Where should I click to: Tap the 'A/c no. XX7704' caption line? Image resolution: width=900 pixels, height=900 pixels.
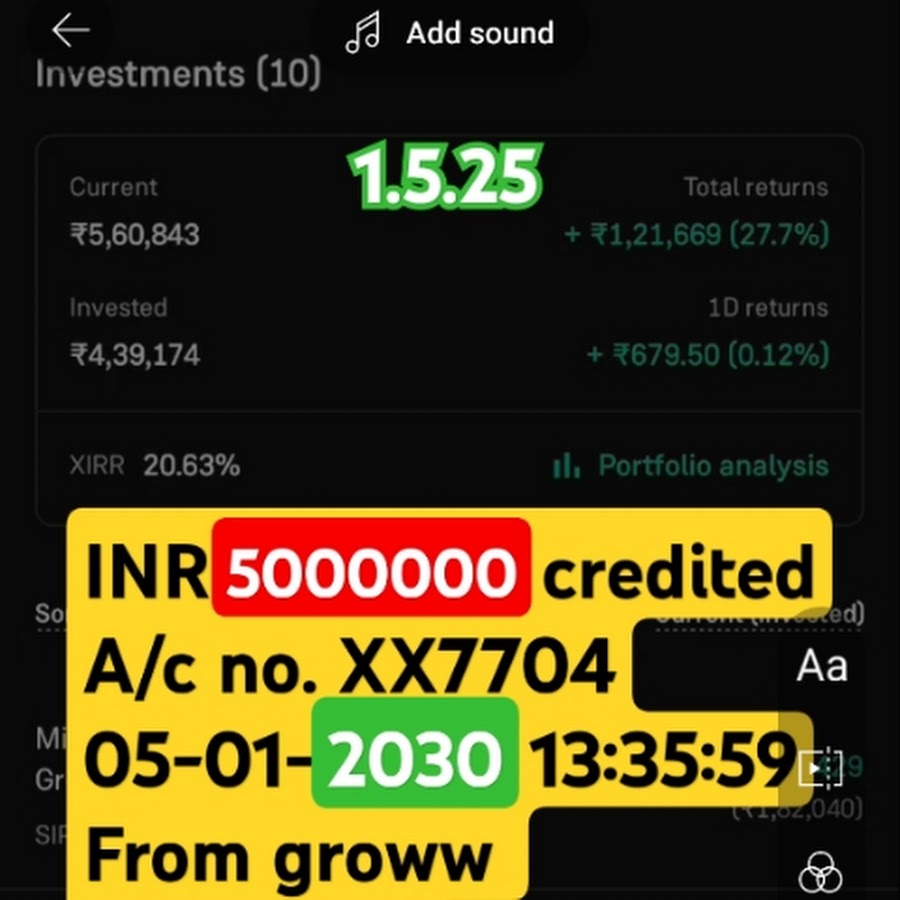pos(350,666)
